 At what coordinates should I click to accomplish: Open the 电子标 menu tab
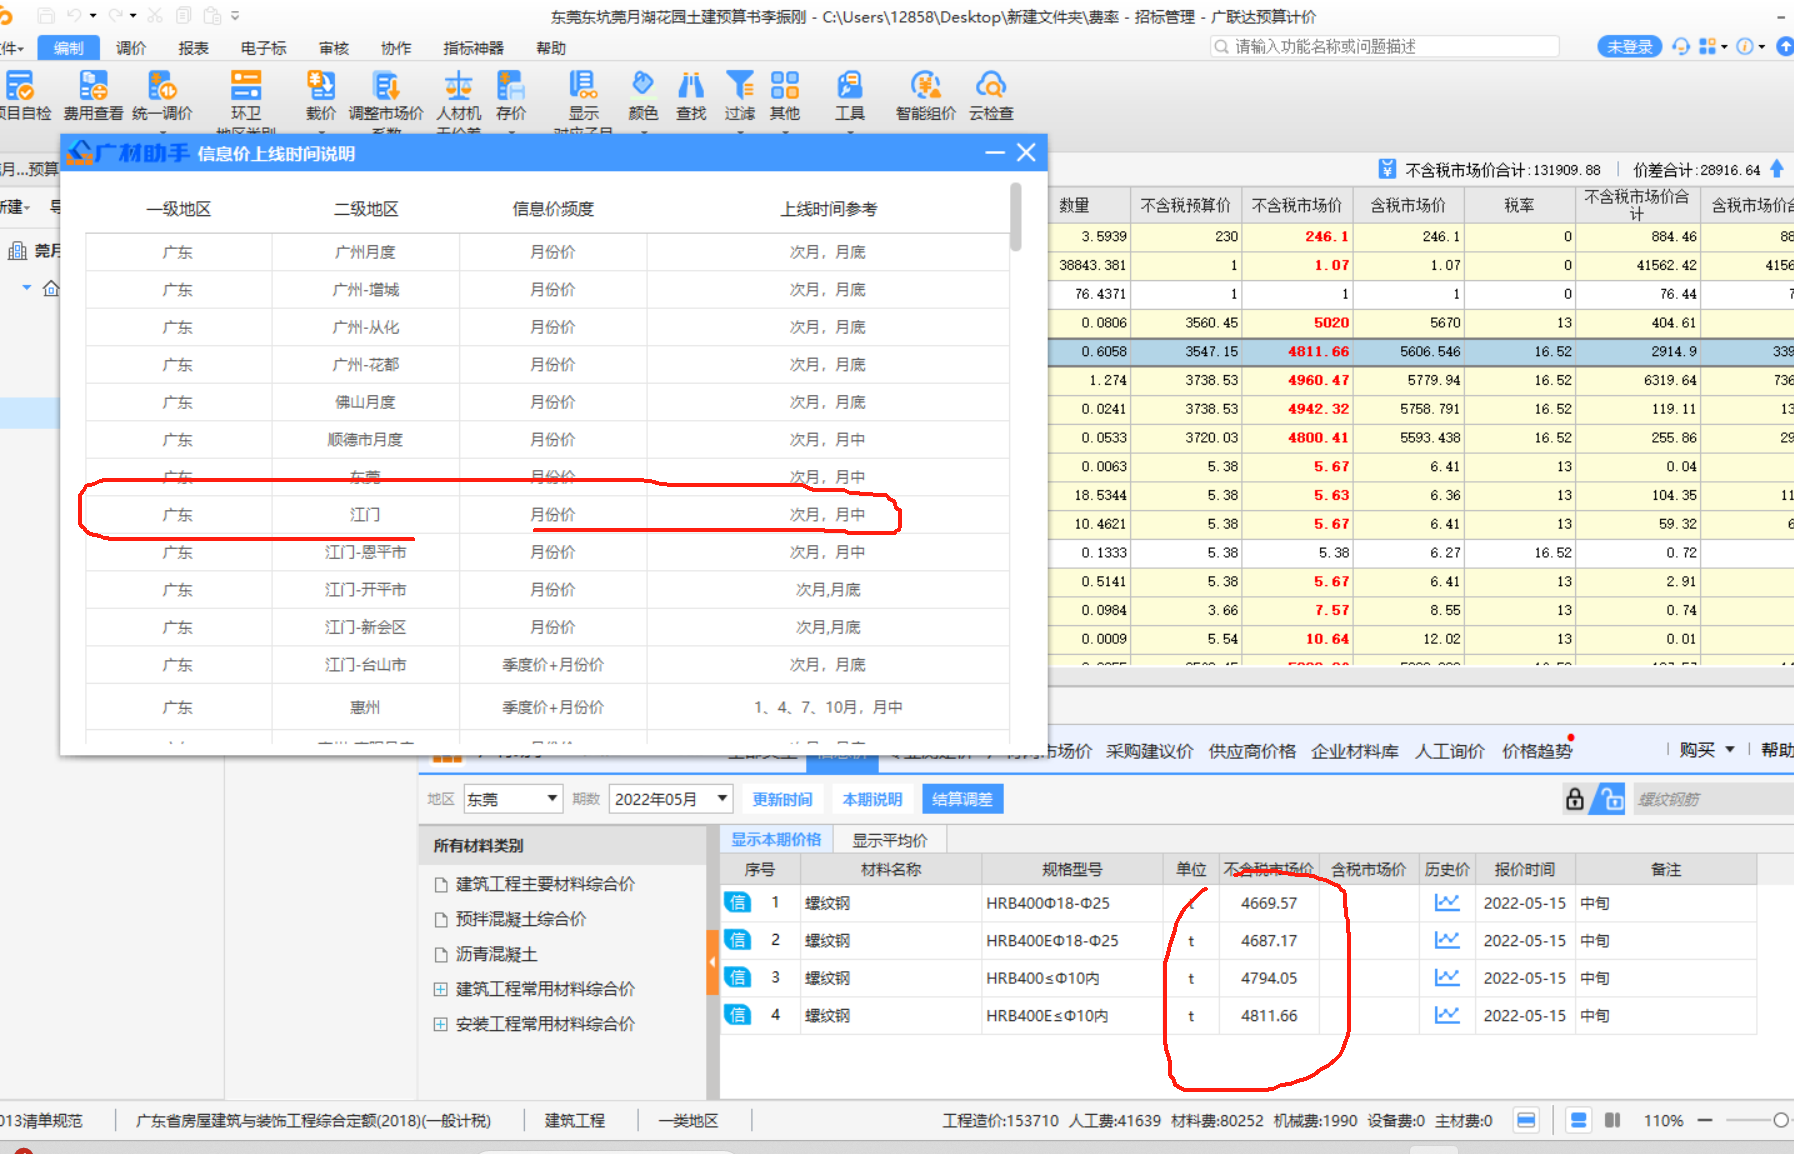264,48
